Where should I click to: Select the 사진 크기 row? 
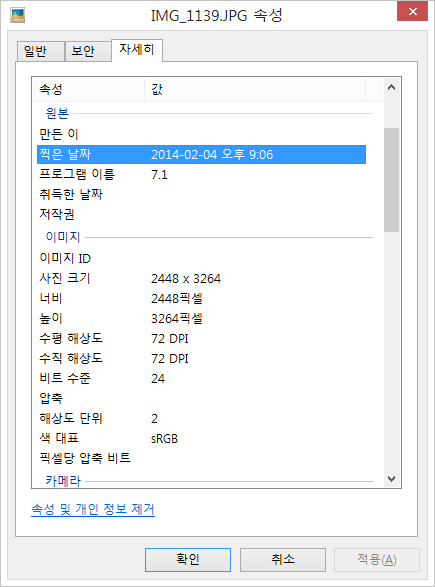point(201,279)
